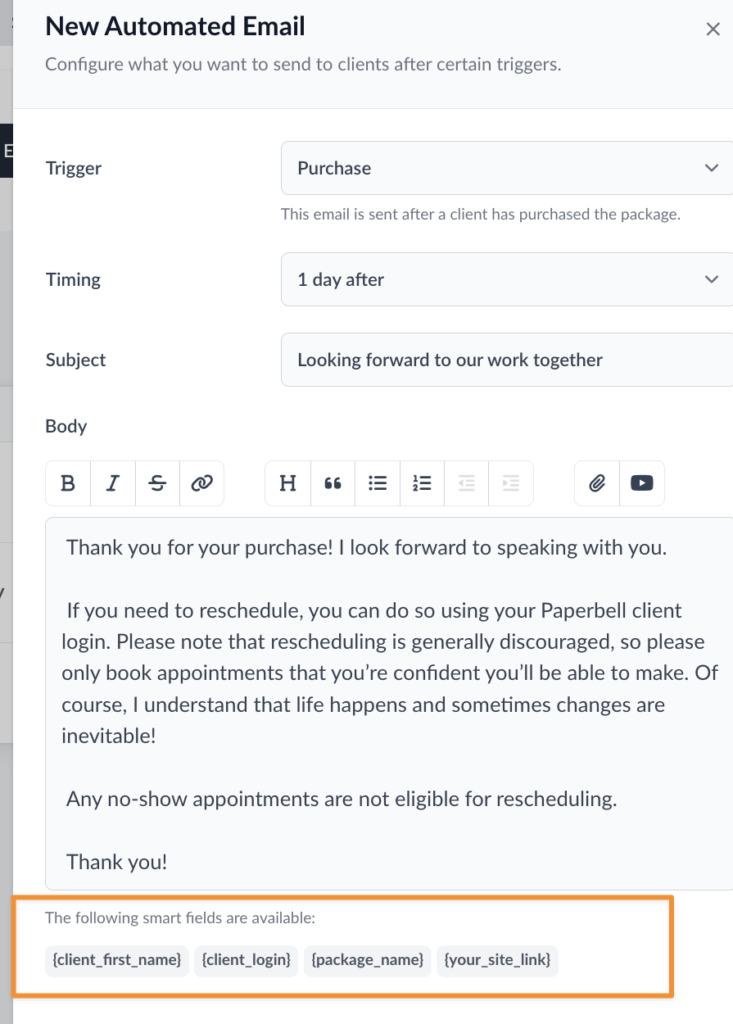
Task: Close the New Automated Email panel
Action: coord(713,30)
